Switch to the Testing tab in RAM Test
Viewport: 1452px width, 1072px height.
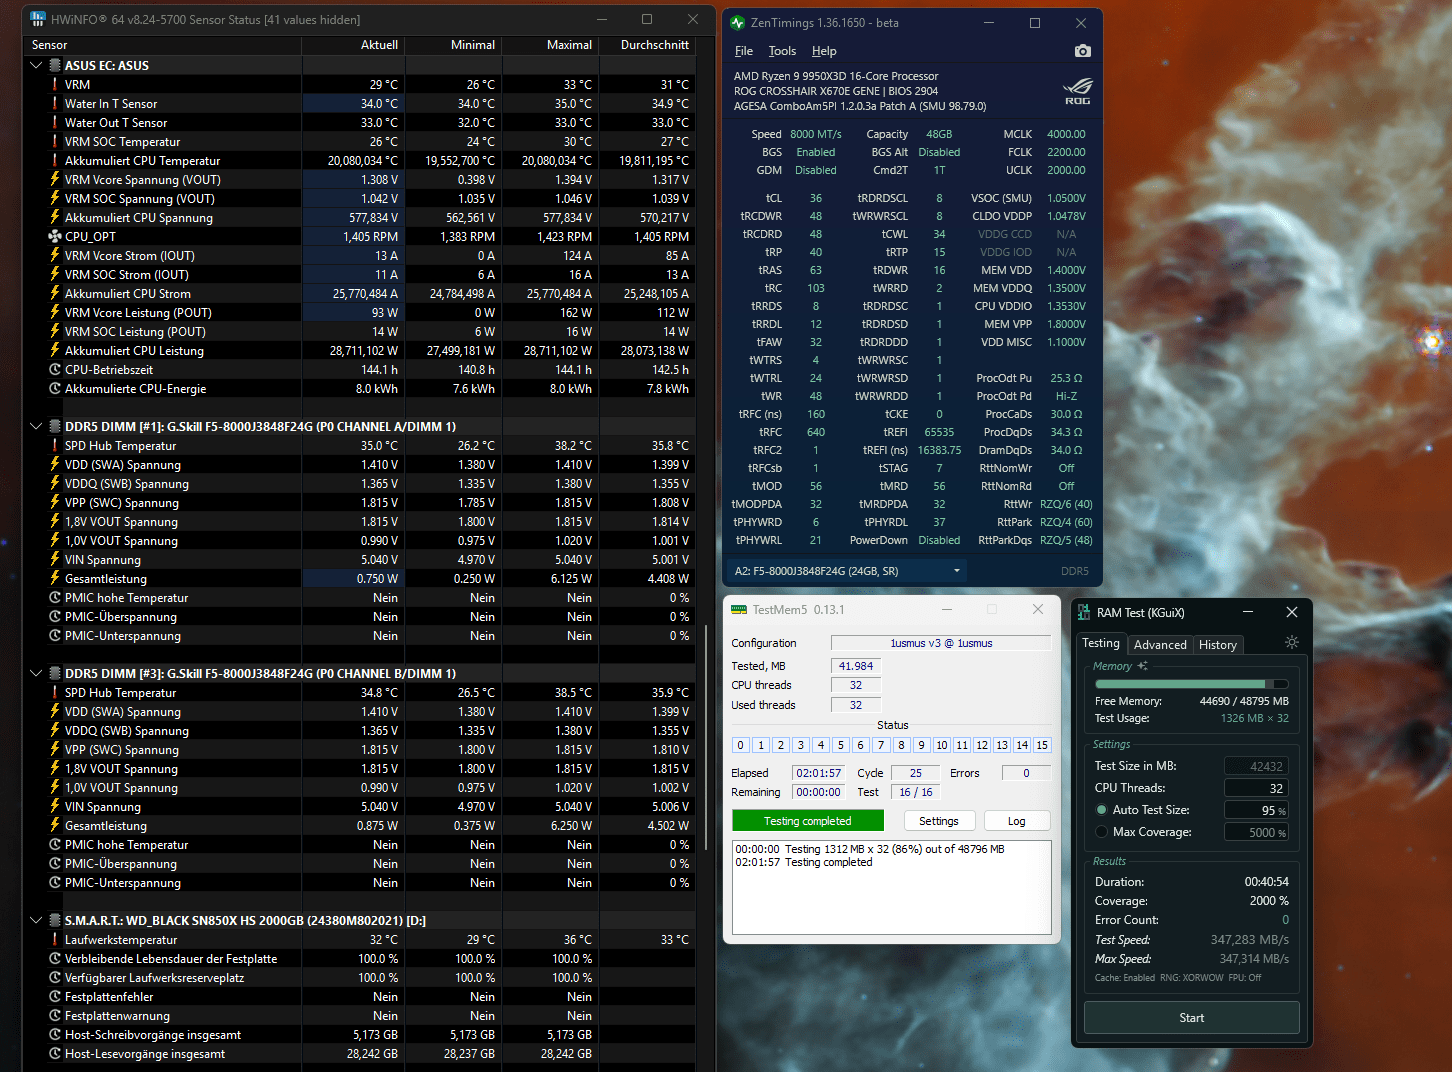1101,643
